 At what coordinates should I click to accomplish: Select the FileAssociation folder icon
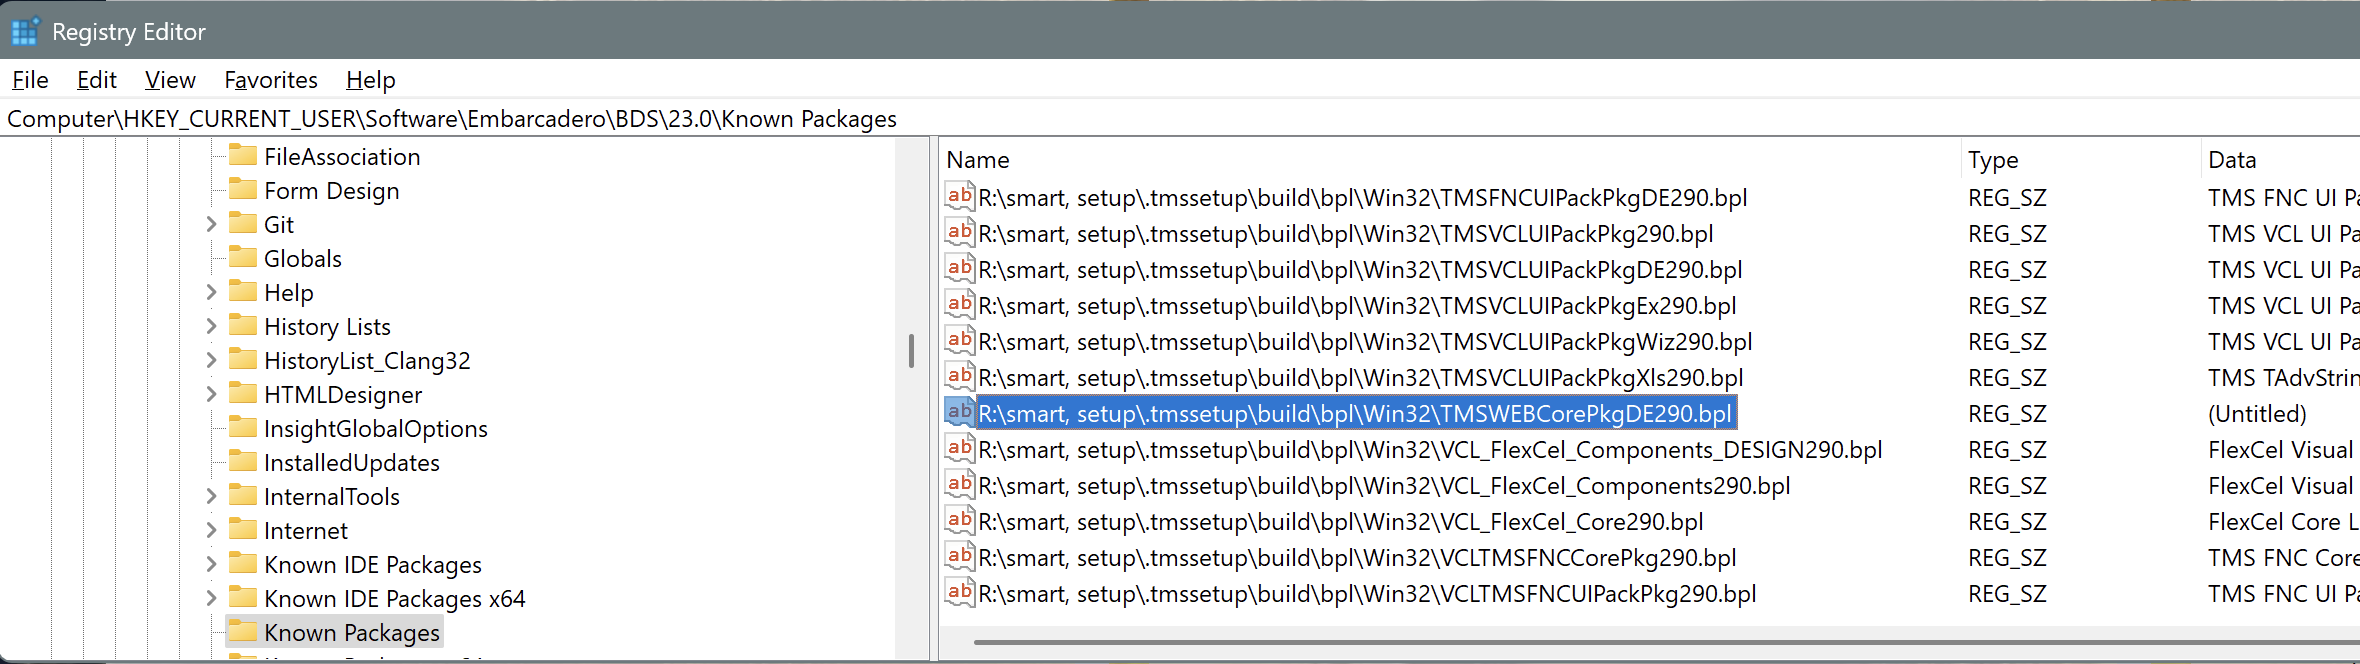pyautogui.click(x=243, y=155)
